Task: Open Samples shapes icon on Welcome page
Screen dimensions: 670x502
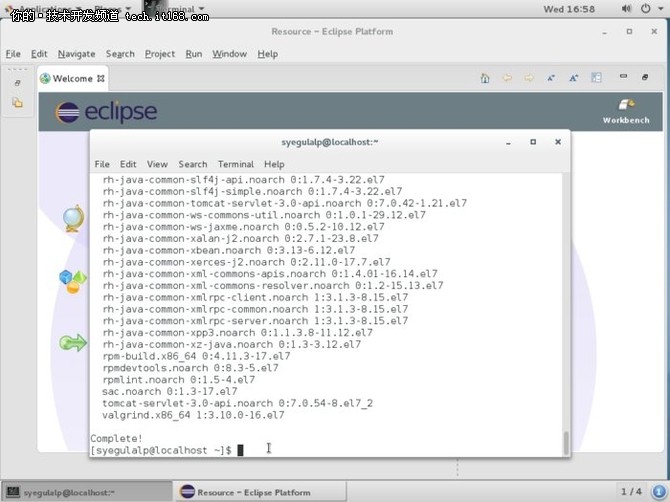Action: pyautogui.click(x=73, y=282)
